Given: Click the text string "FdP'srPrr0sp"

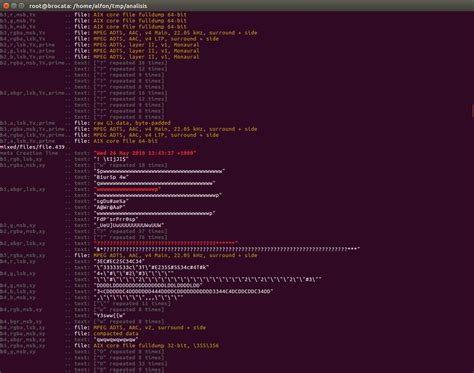Looking at the screenshot, I should (x=116, y=219).
